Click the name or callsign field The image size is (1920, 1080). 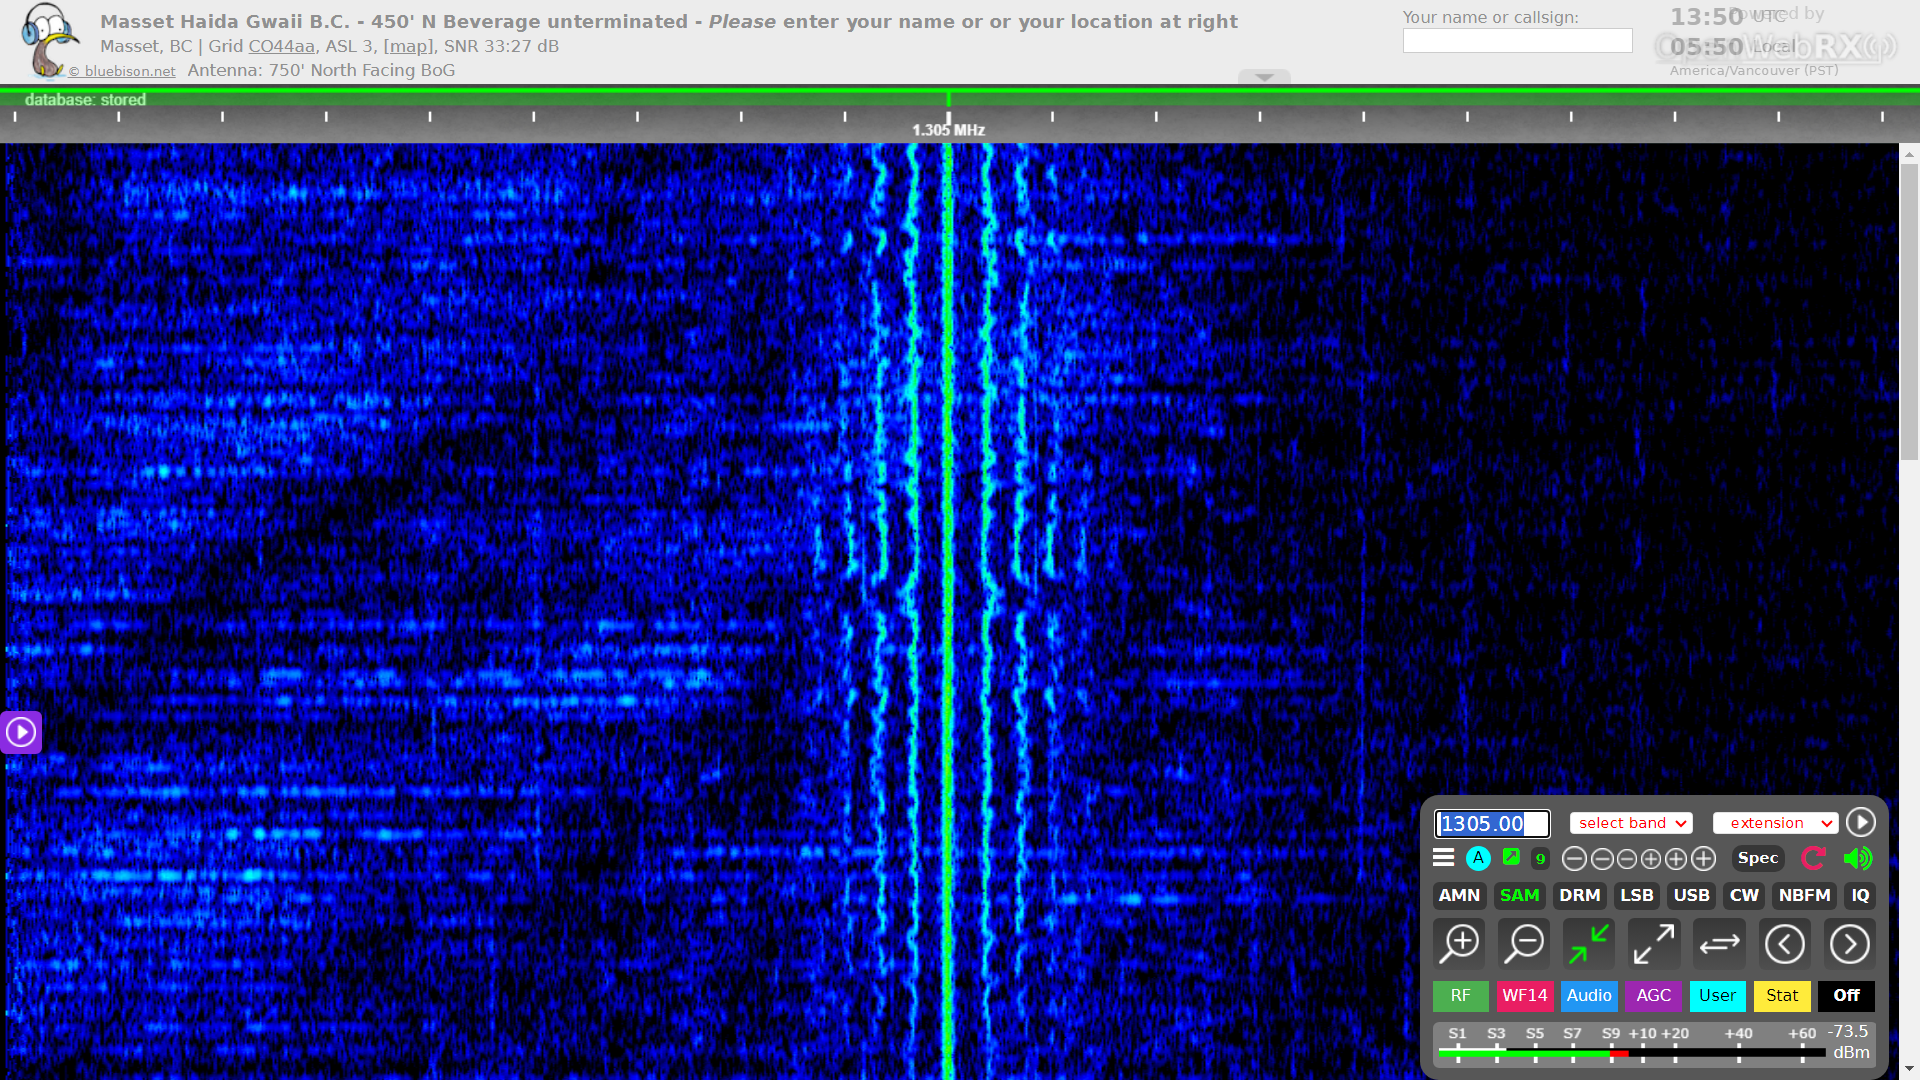tap(1517, 41)
